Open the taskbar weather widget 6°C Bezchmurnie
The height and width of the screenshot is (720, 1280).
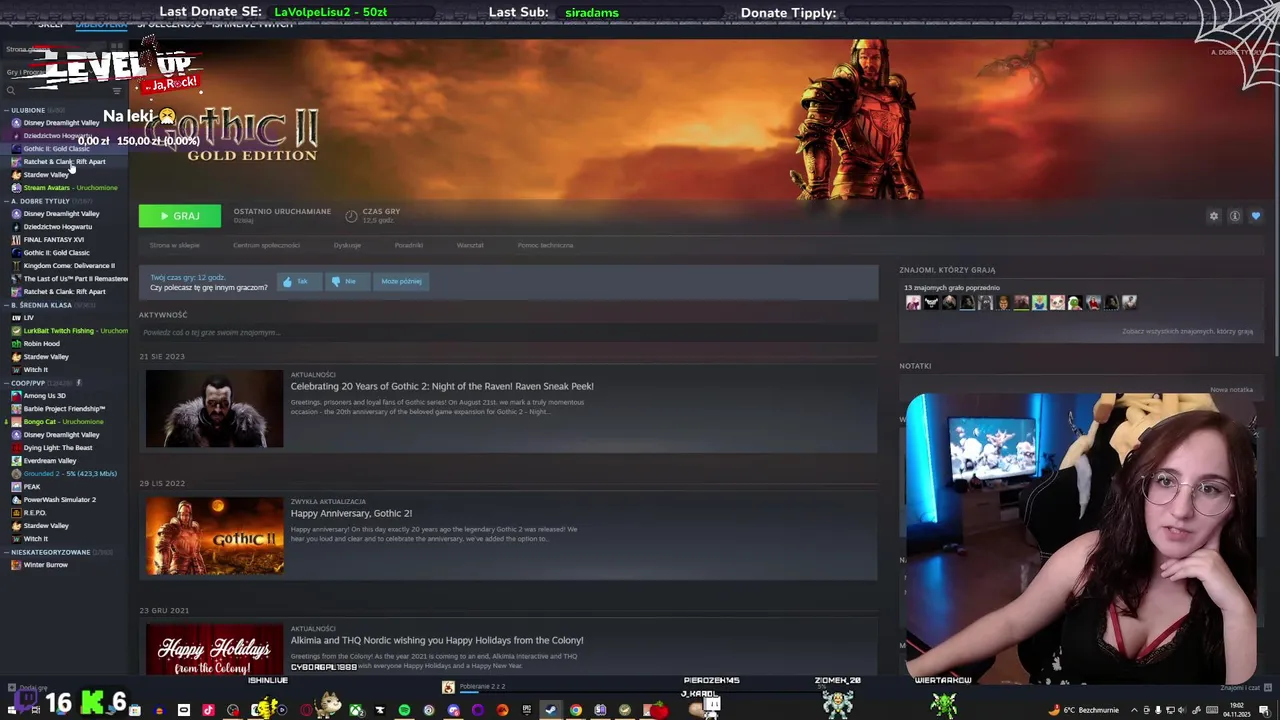pyautogui.click(x=1082, y=710)
